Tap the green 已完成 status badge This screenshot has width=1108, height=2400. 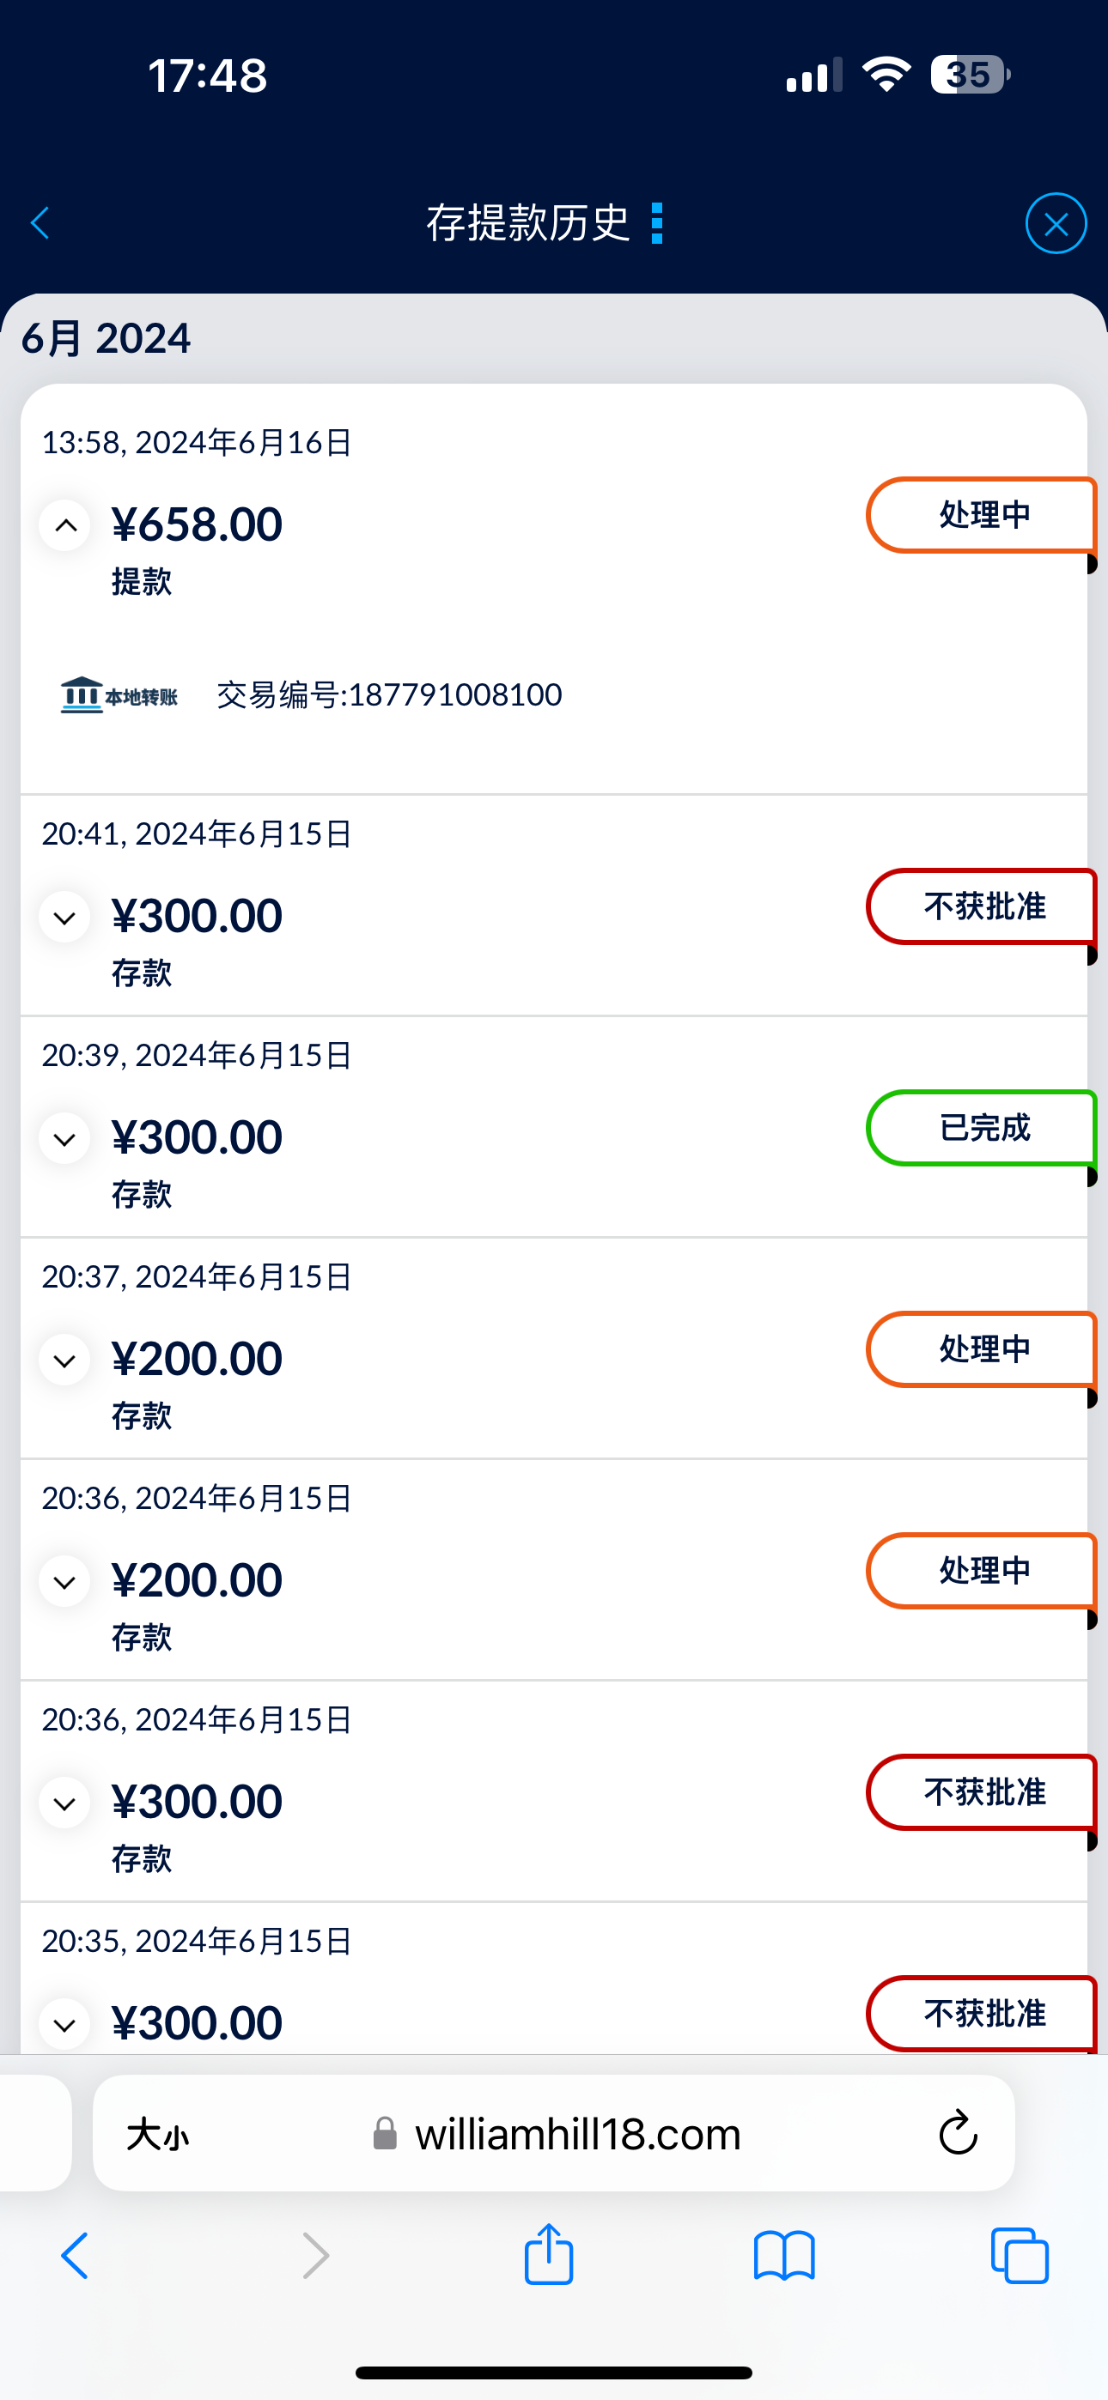point(982,1128)
